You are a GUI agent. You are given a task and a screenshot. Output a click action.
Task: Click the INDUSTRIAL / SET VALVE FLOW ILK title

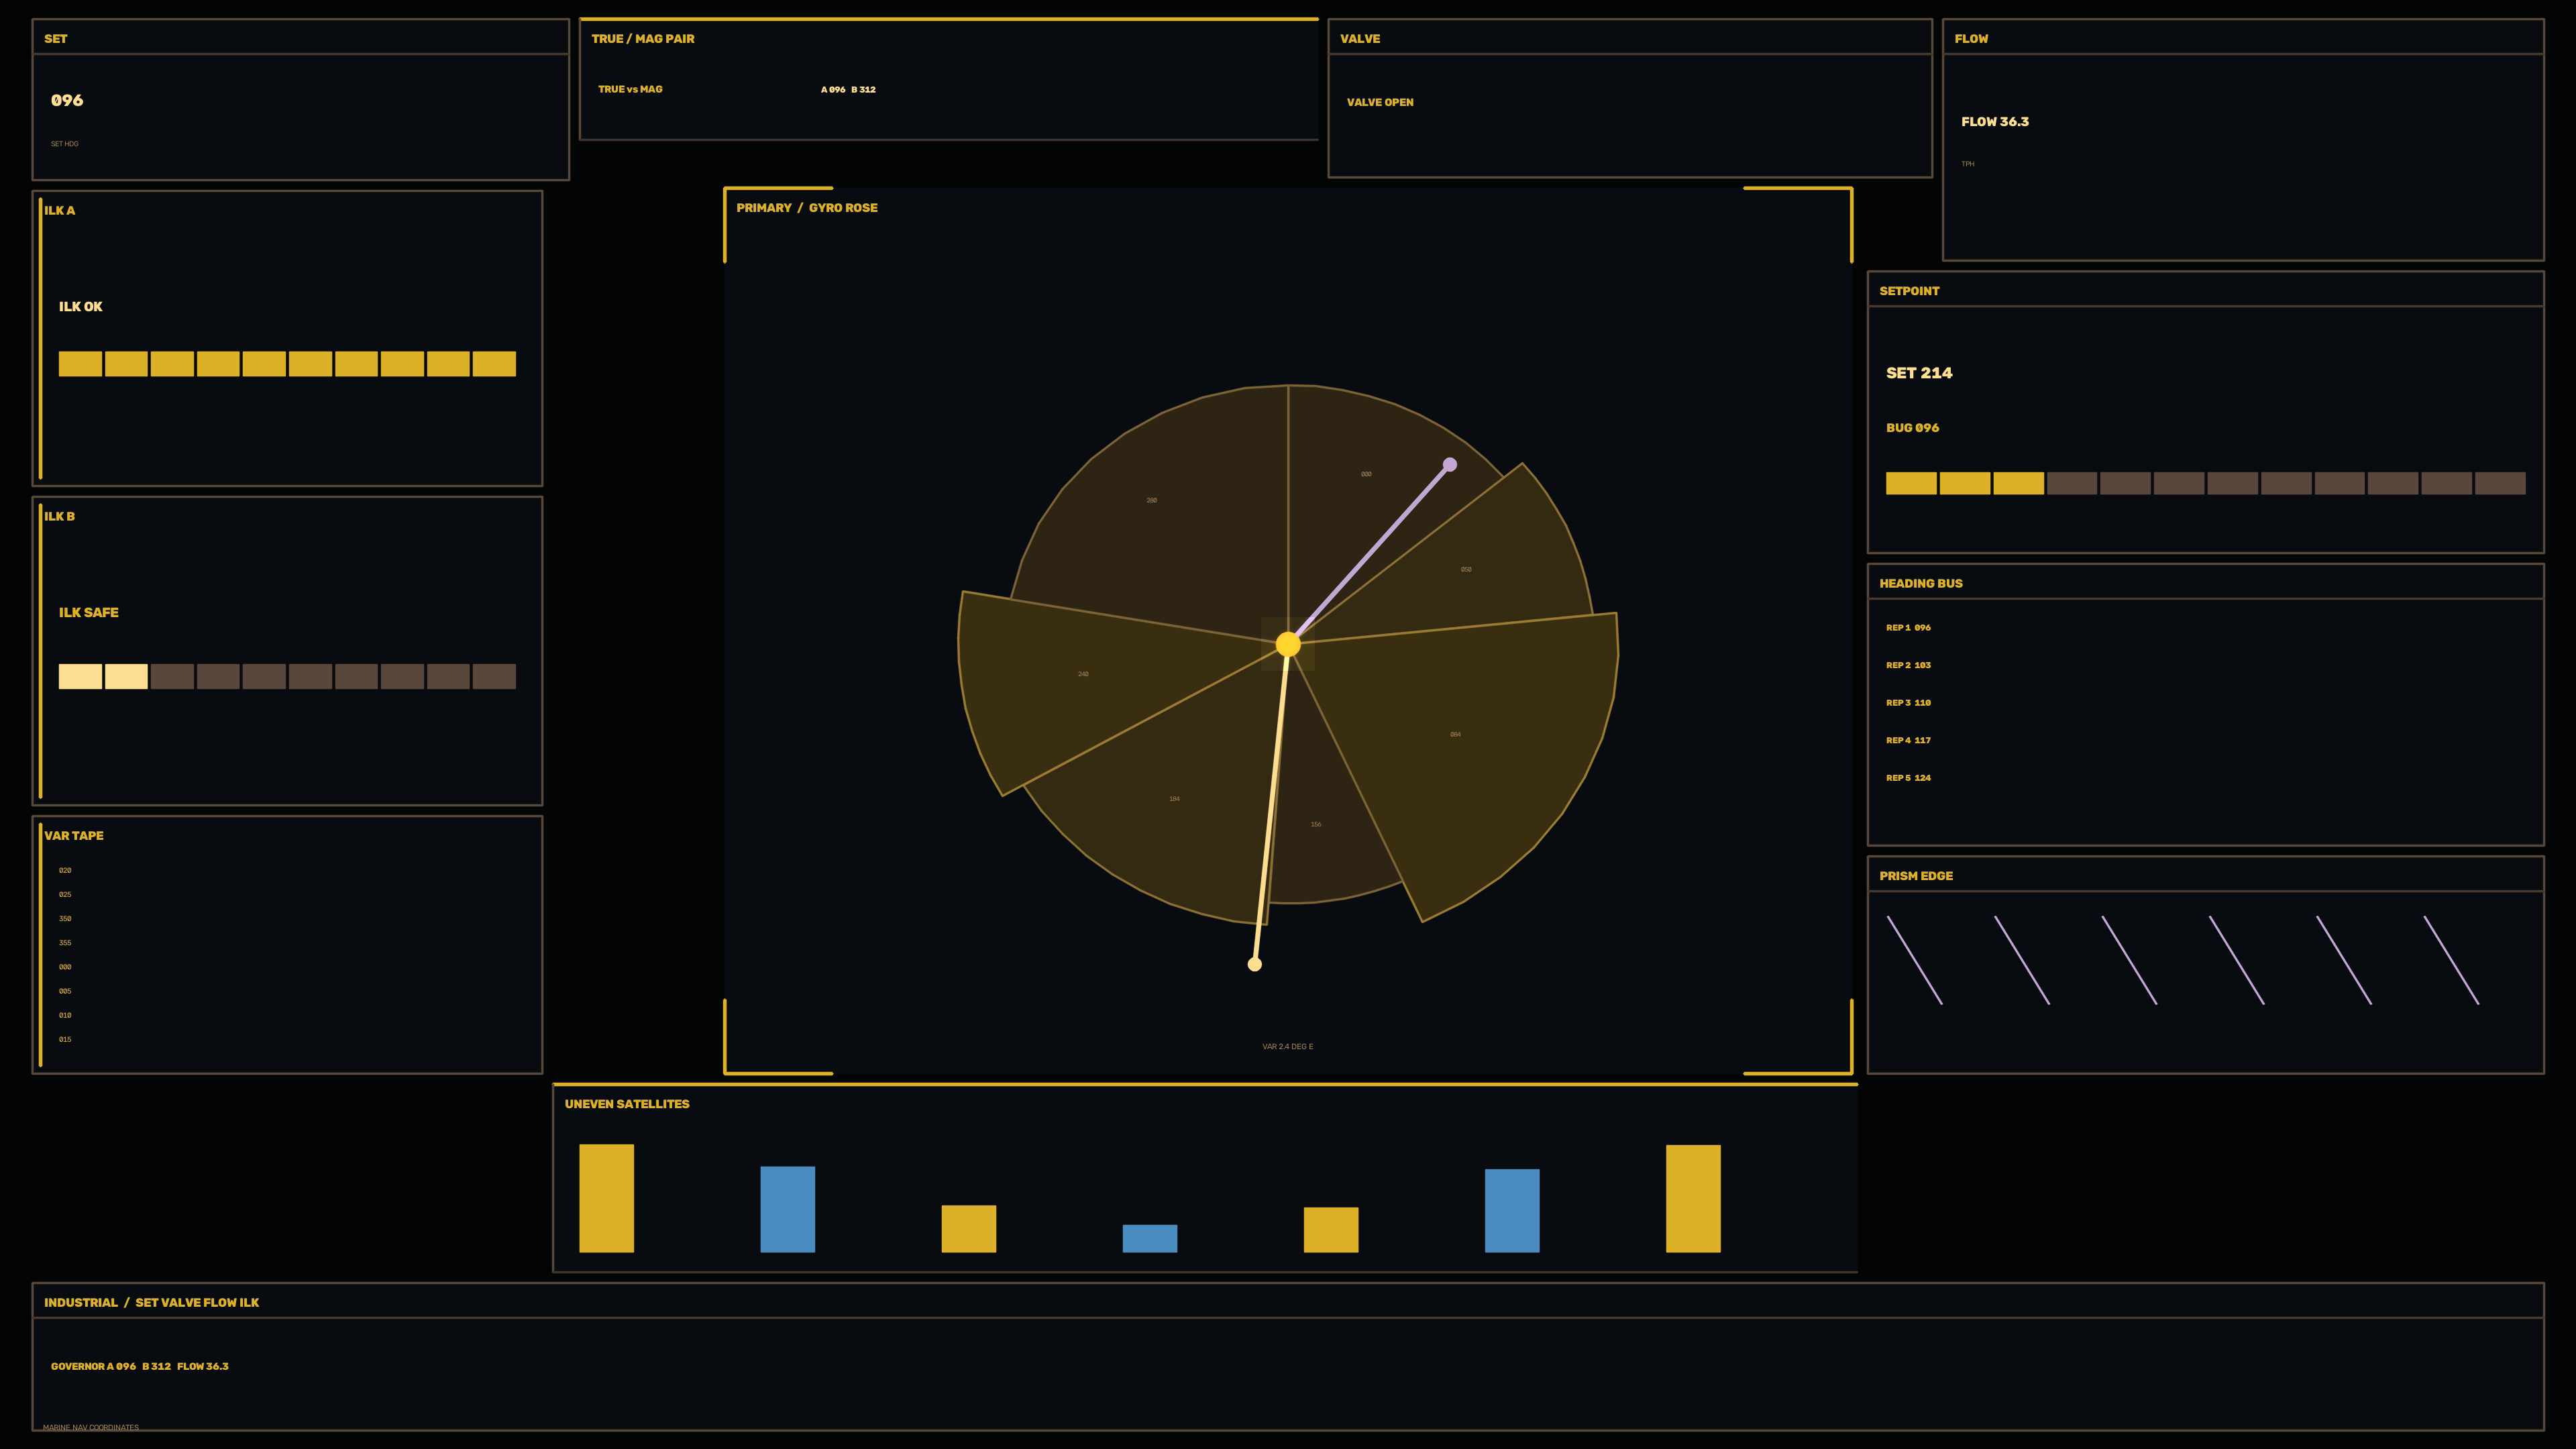[151, 1303]
